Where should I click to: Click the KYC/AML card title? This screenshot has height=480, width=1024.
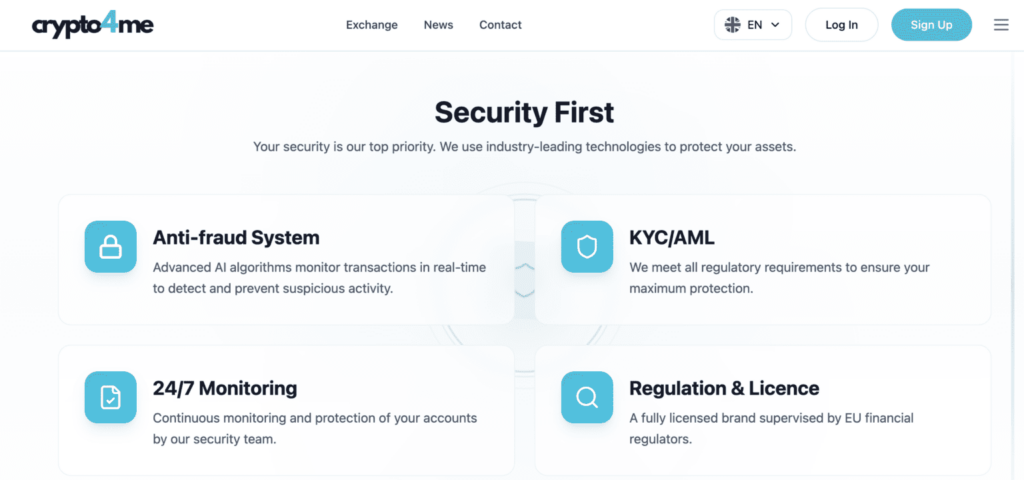672,238
